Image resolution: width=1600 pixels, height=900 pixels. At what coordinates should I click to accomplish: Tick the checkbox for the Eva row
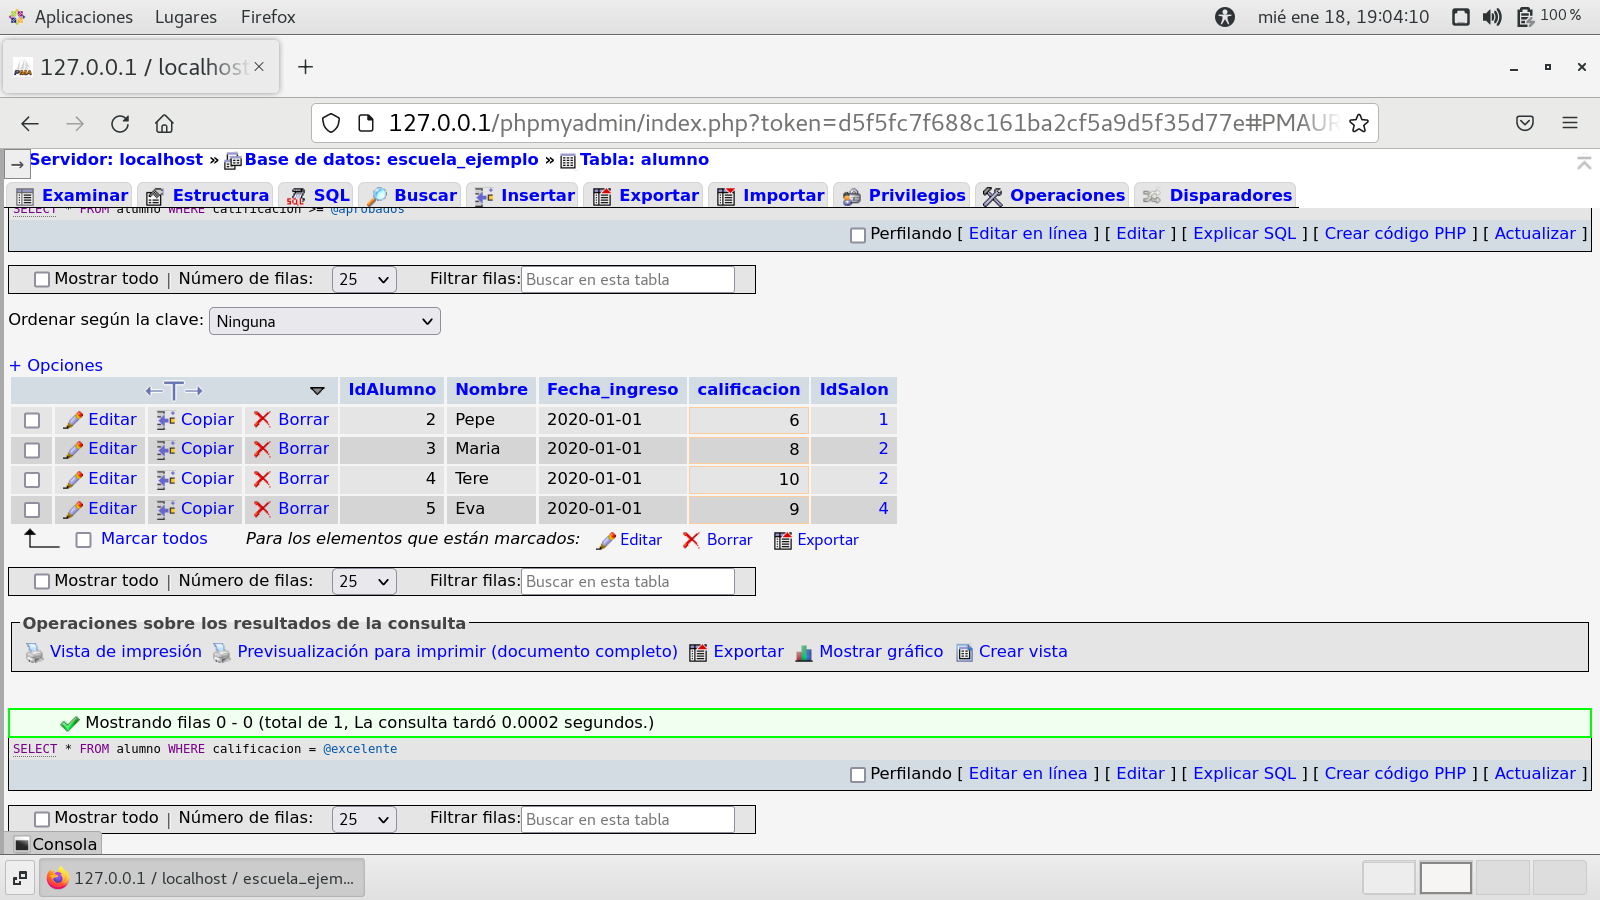[x=32, y=510]
